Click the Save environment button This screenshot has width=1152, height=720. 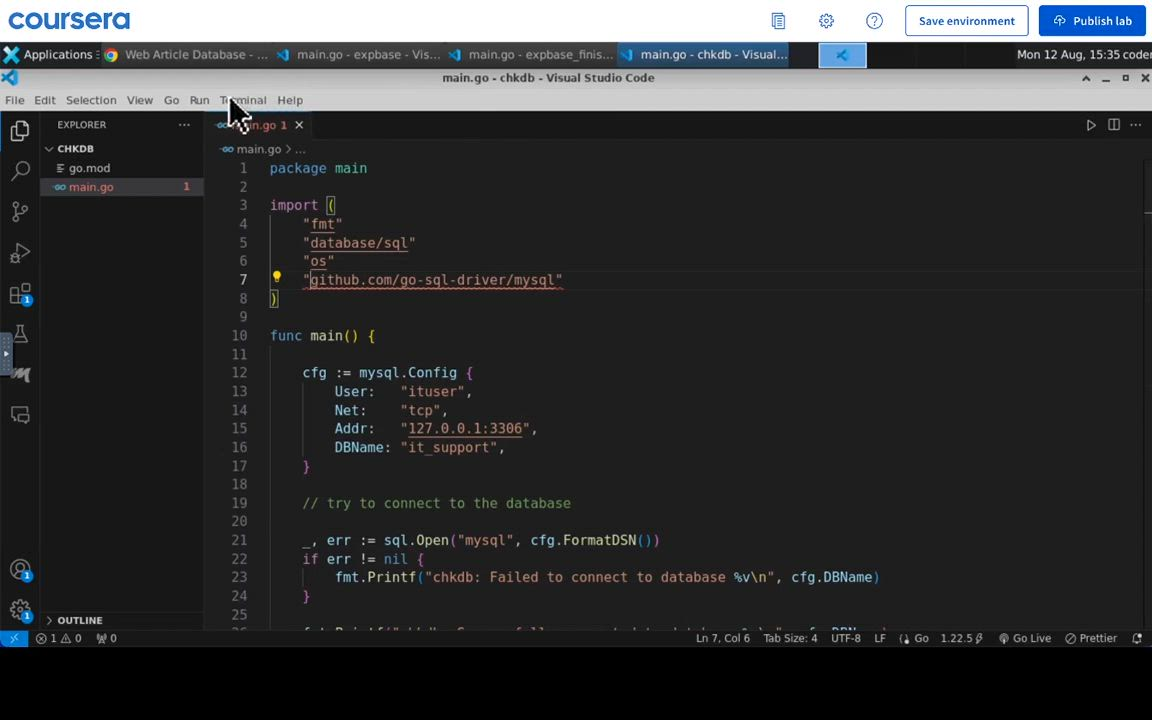click(966, 21)
